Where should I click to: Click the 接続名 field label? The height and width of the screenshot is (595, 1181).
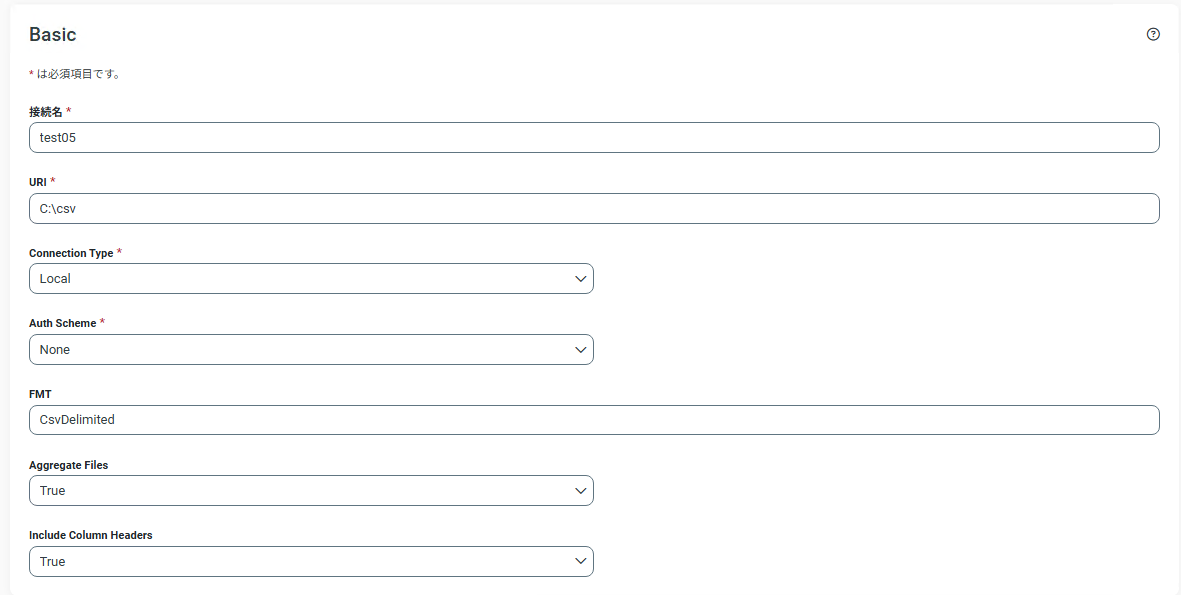(46, 111)
